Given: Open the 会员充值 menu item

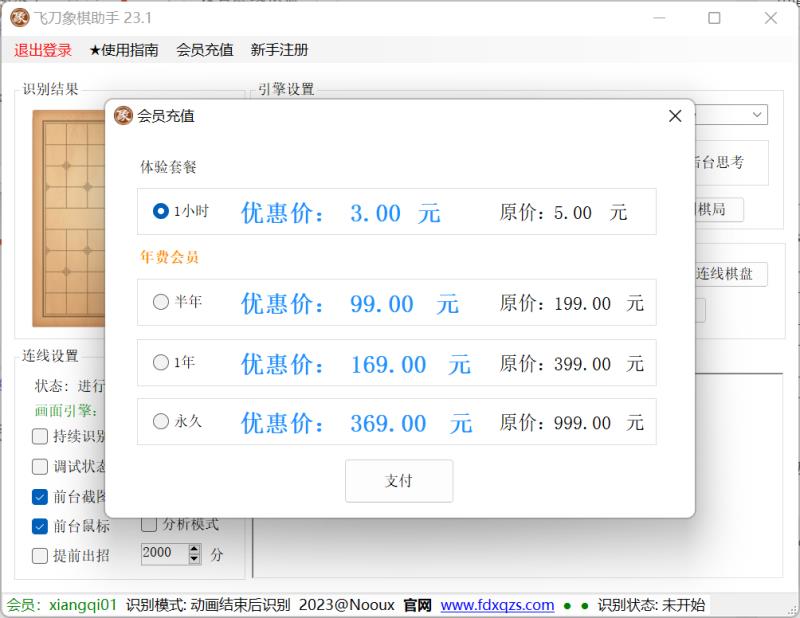Looking at the screenshot, I should coord(204,50).
